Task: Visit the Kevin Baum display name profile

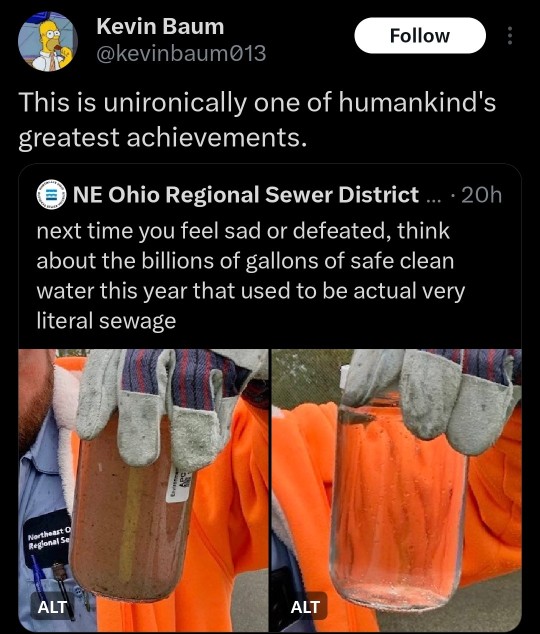Action: point(160,27)
